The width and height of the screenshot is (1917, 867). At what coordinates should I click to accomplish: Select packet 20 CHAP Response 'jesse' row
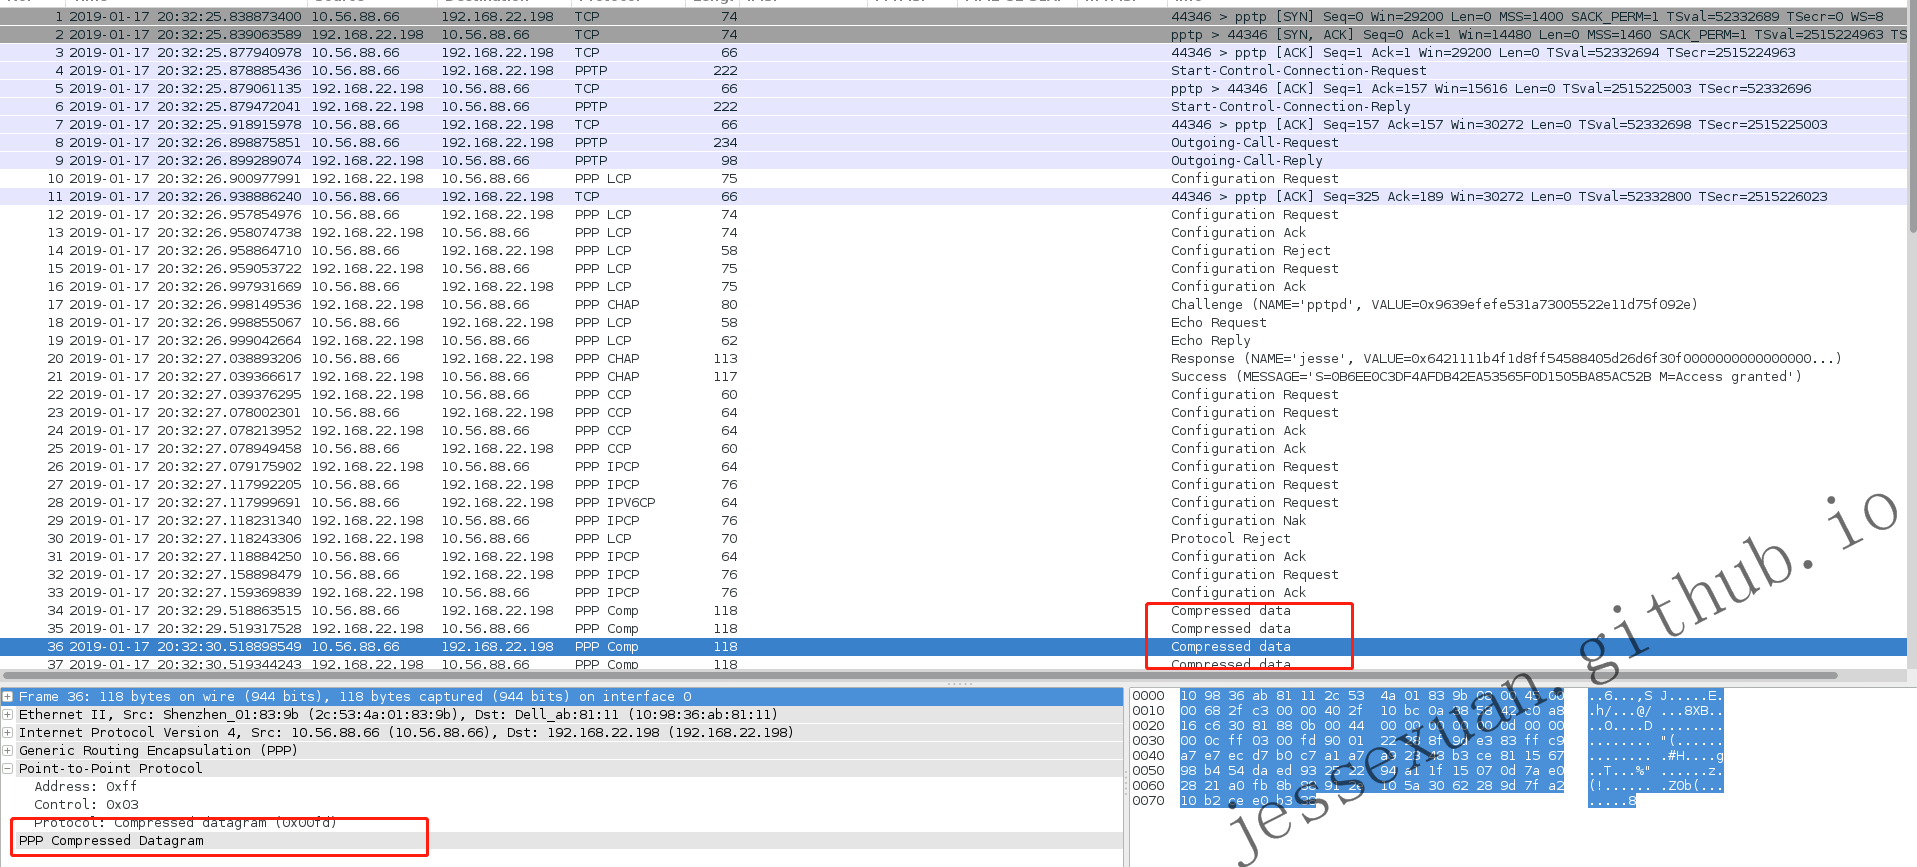tap(954, 359)
